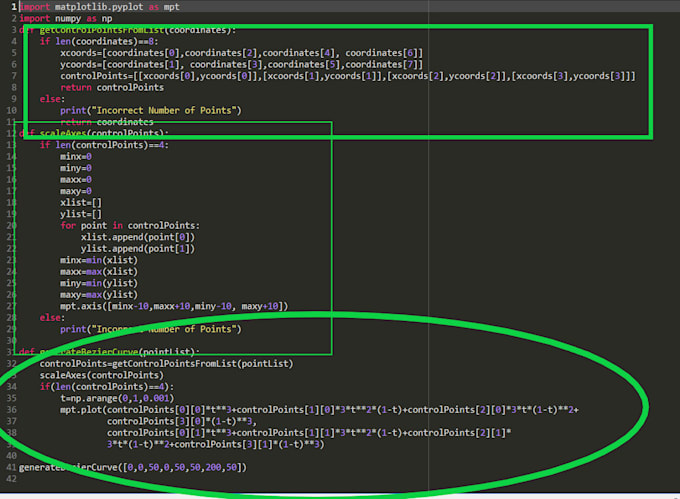
Task: Click 'xlist.append(point[0])' line
Action: point(138,237)
